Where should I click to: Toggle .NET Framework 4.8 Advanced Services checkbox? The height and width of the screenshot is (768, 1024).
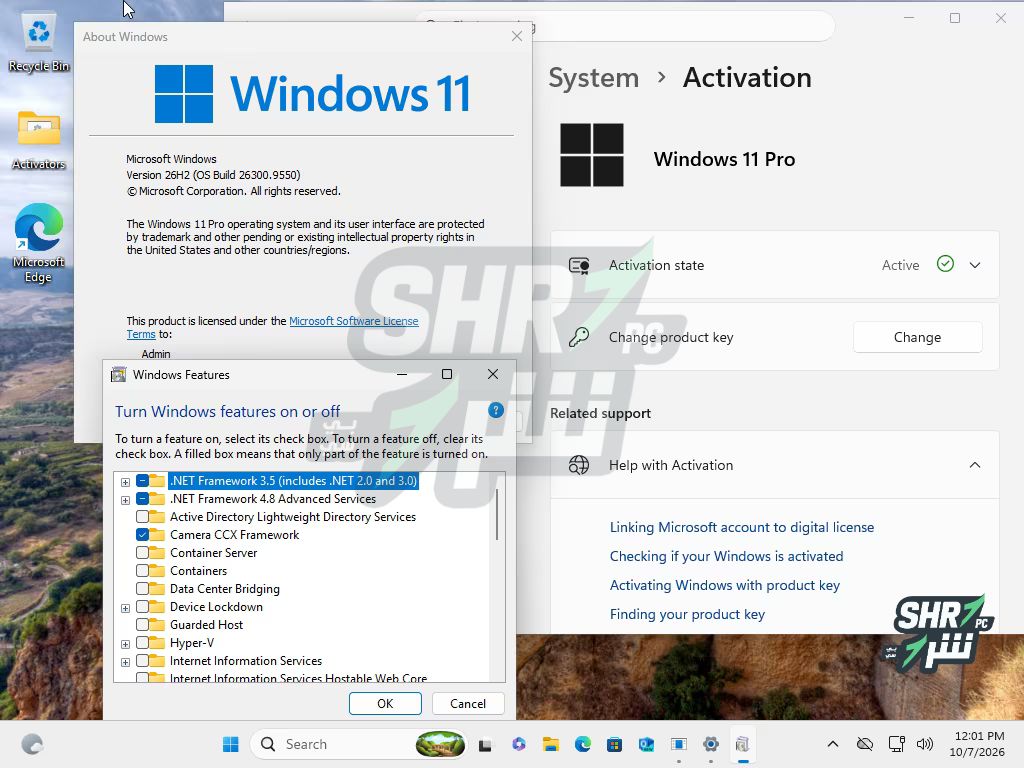click(142, 499)
